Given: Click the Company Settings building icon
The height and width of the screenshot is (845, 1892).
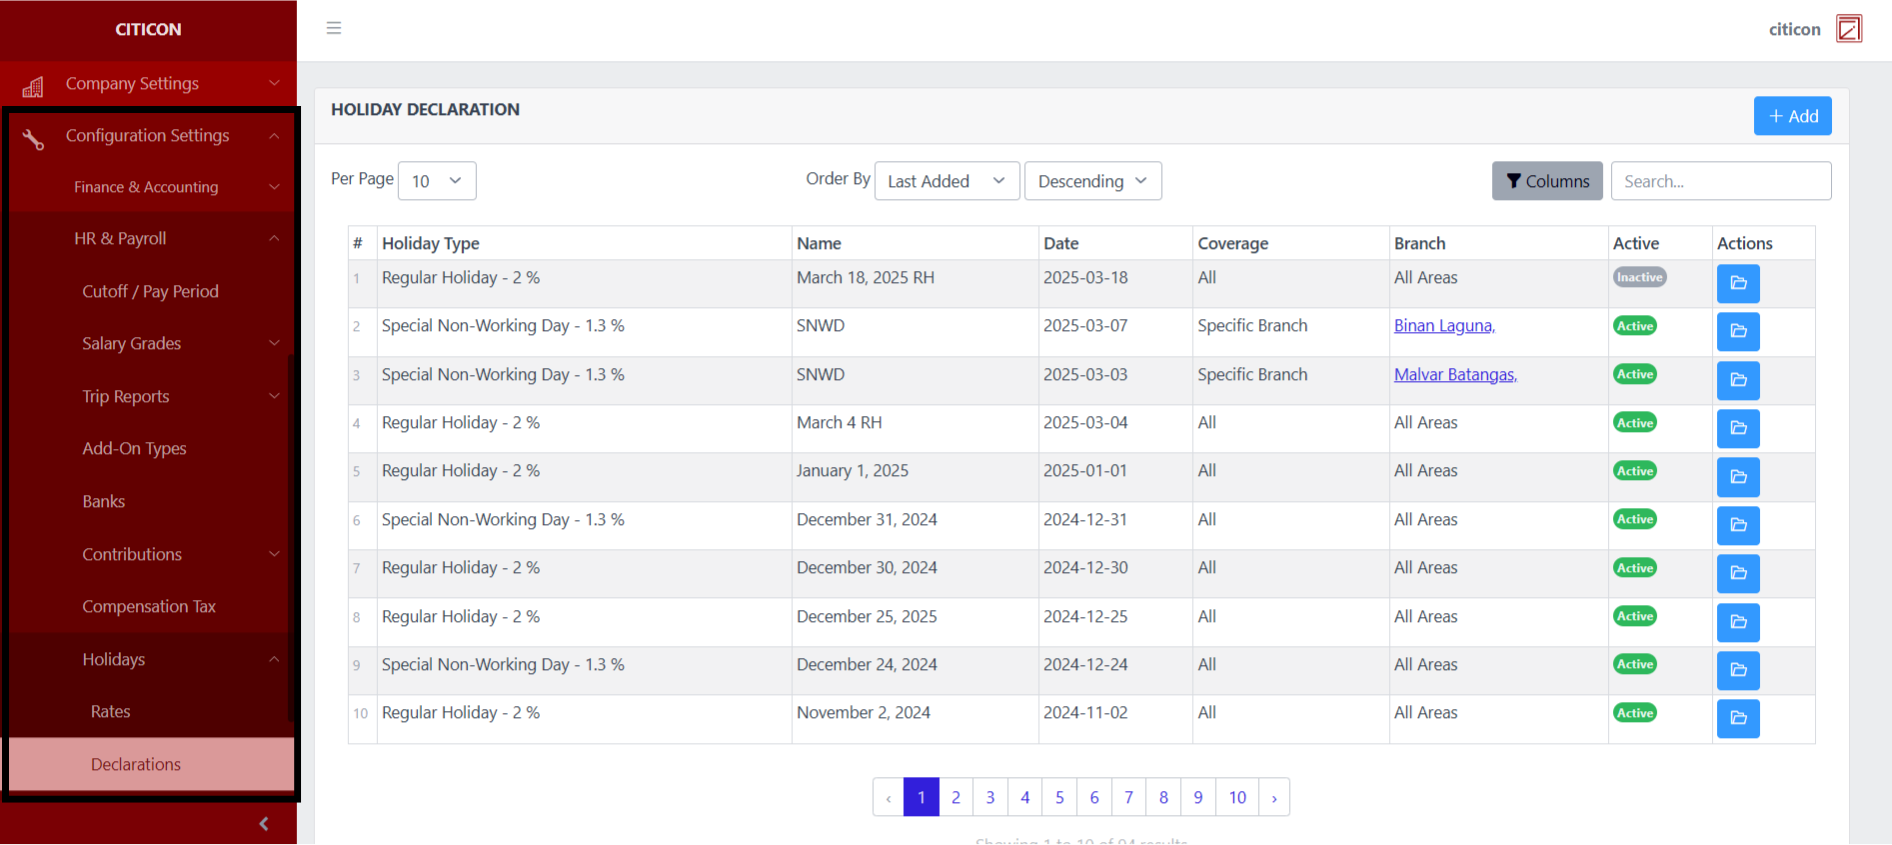Looking at the screenshot, I should [33, 87].
